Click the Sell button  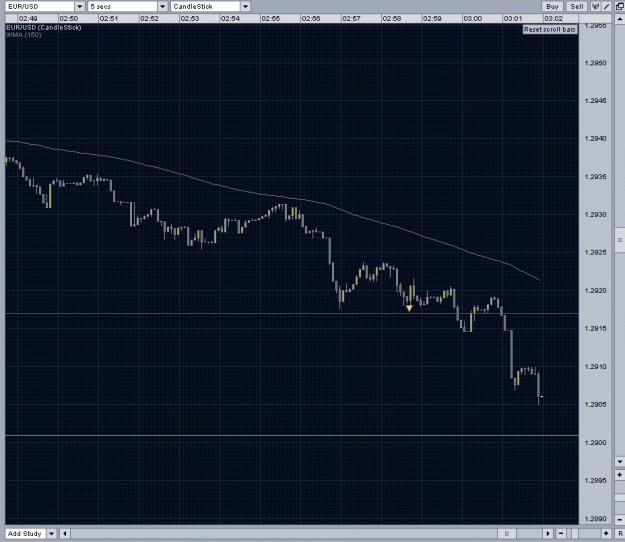click(577, 6)
